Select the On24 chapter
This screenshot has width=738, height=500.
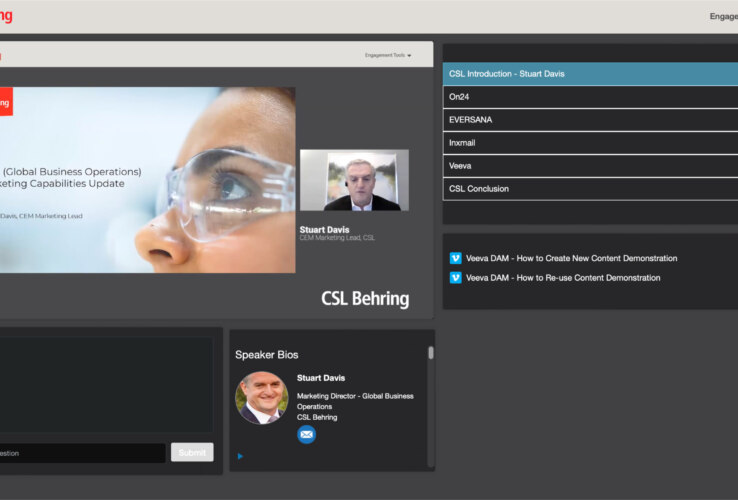(590, 97)
